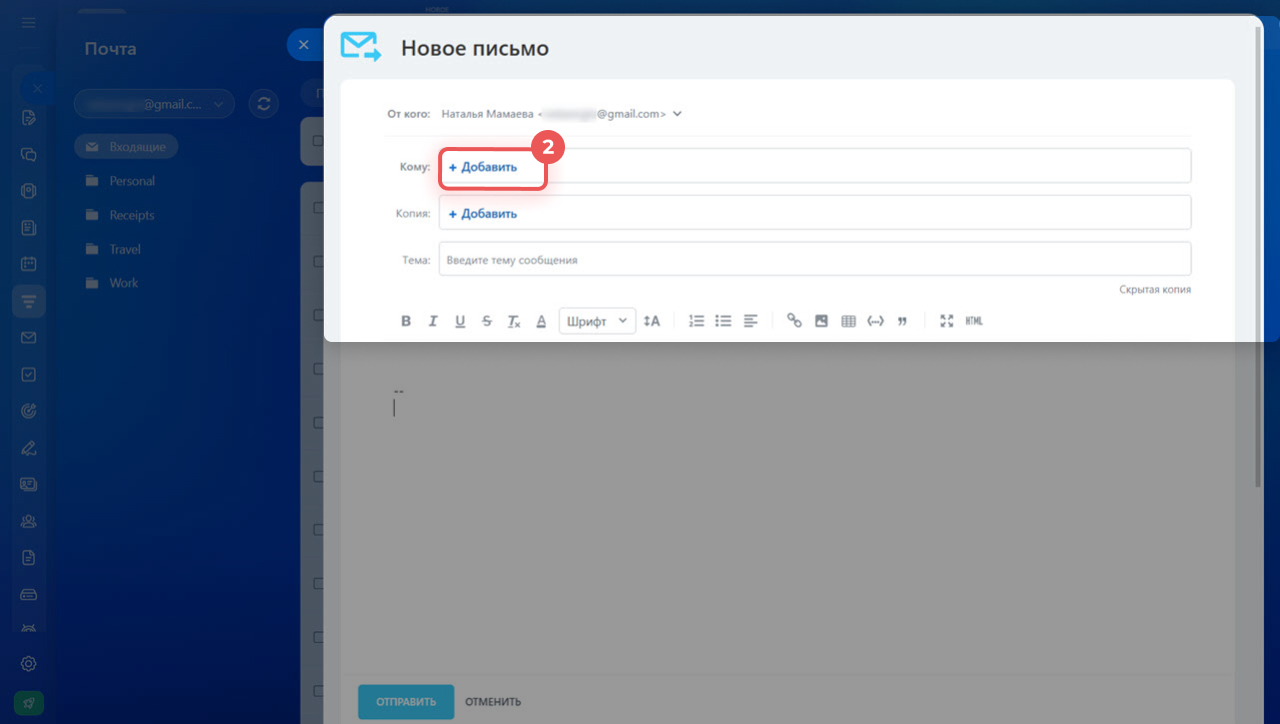Open the Входящие folder
1280x724 pixels.
click(x=126, y=147)
